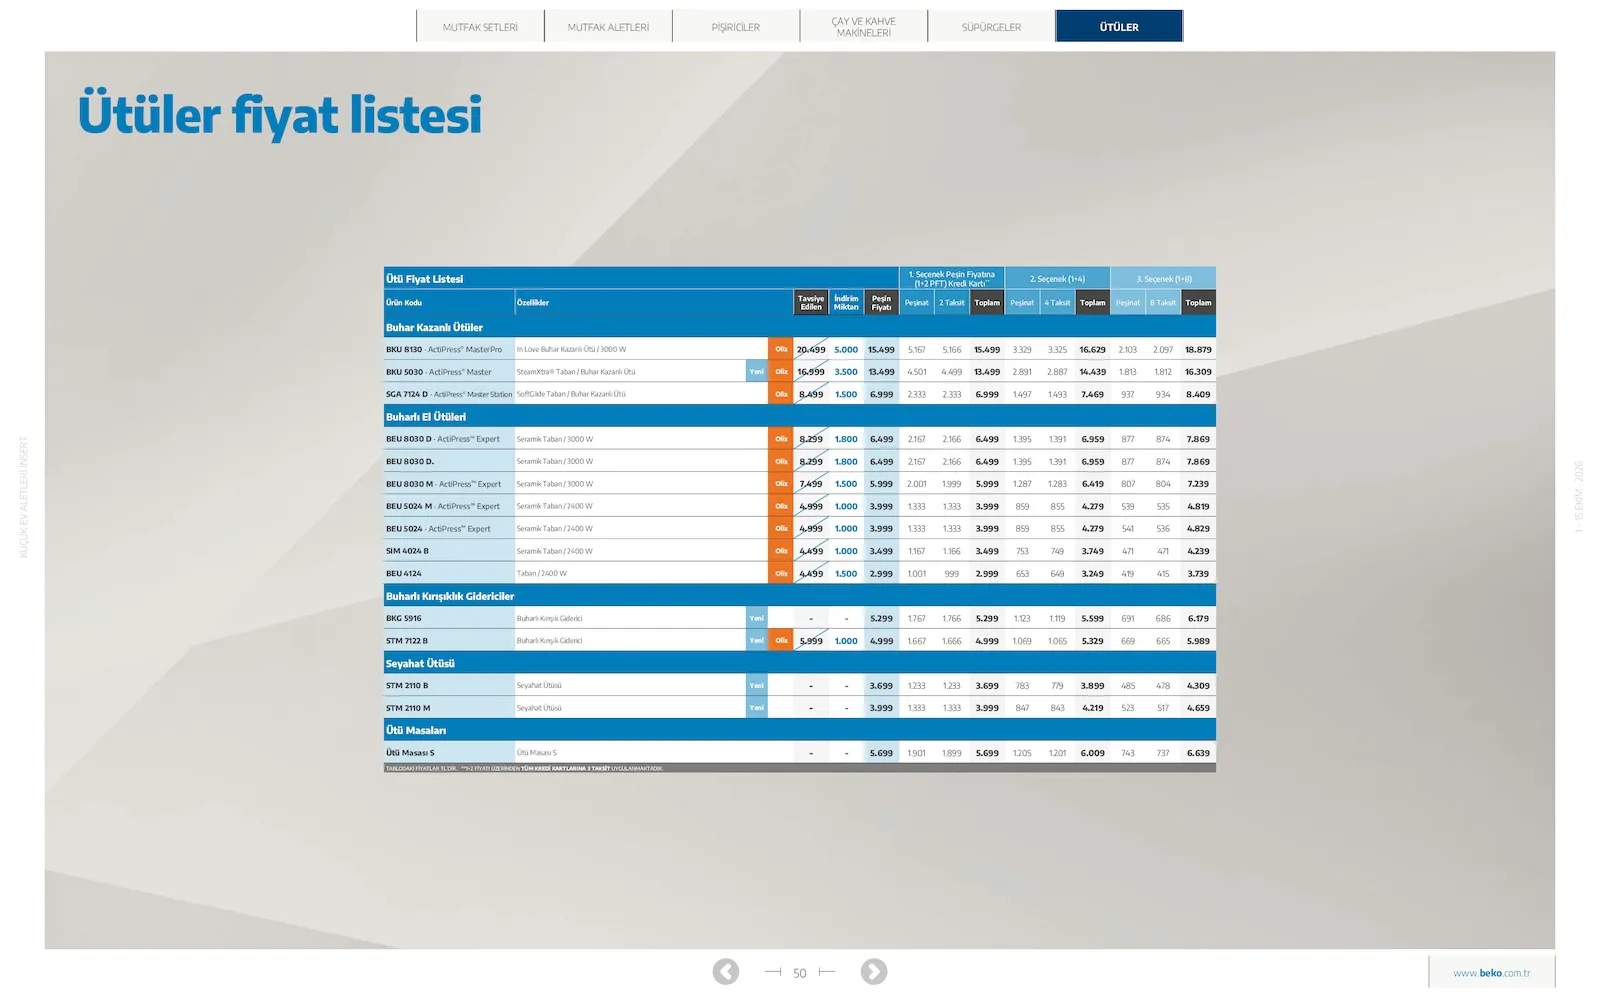
Task: Select BKU 8130 ActiPress MasterPro row
Action: click(800, 349)
